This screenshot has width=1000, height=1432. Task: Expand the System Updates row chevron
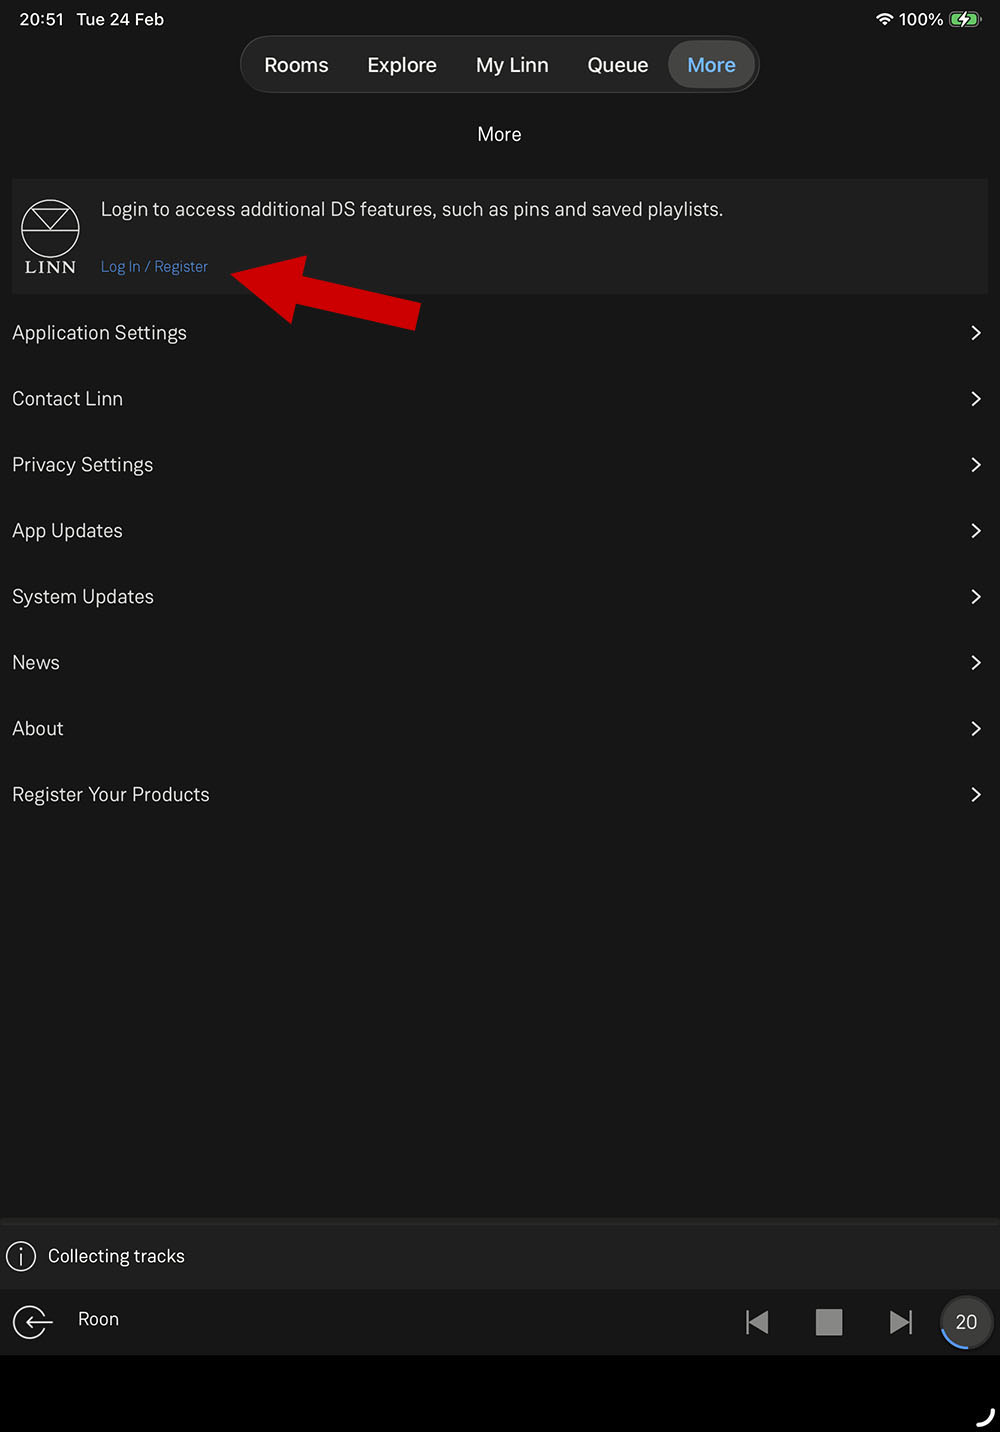pos(975,597)
